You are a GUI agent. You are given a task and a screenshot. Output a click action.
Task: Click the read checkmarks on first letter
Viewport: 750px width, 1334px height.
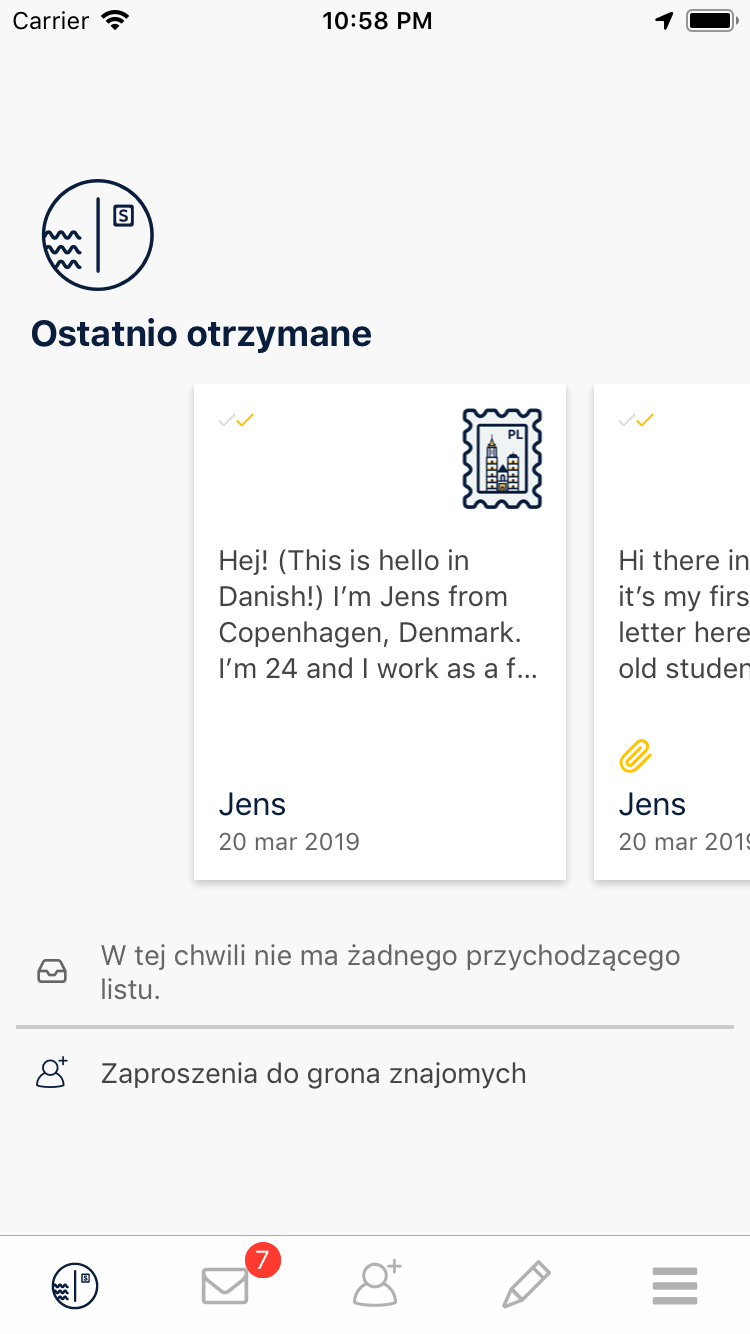coord(237,420)
